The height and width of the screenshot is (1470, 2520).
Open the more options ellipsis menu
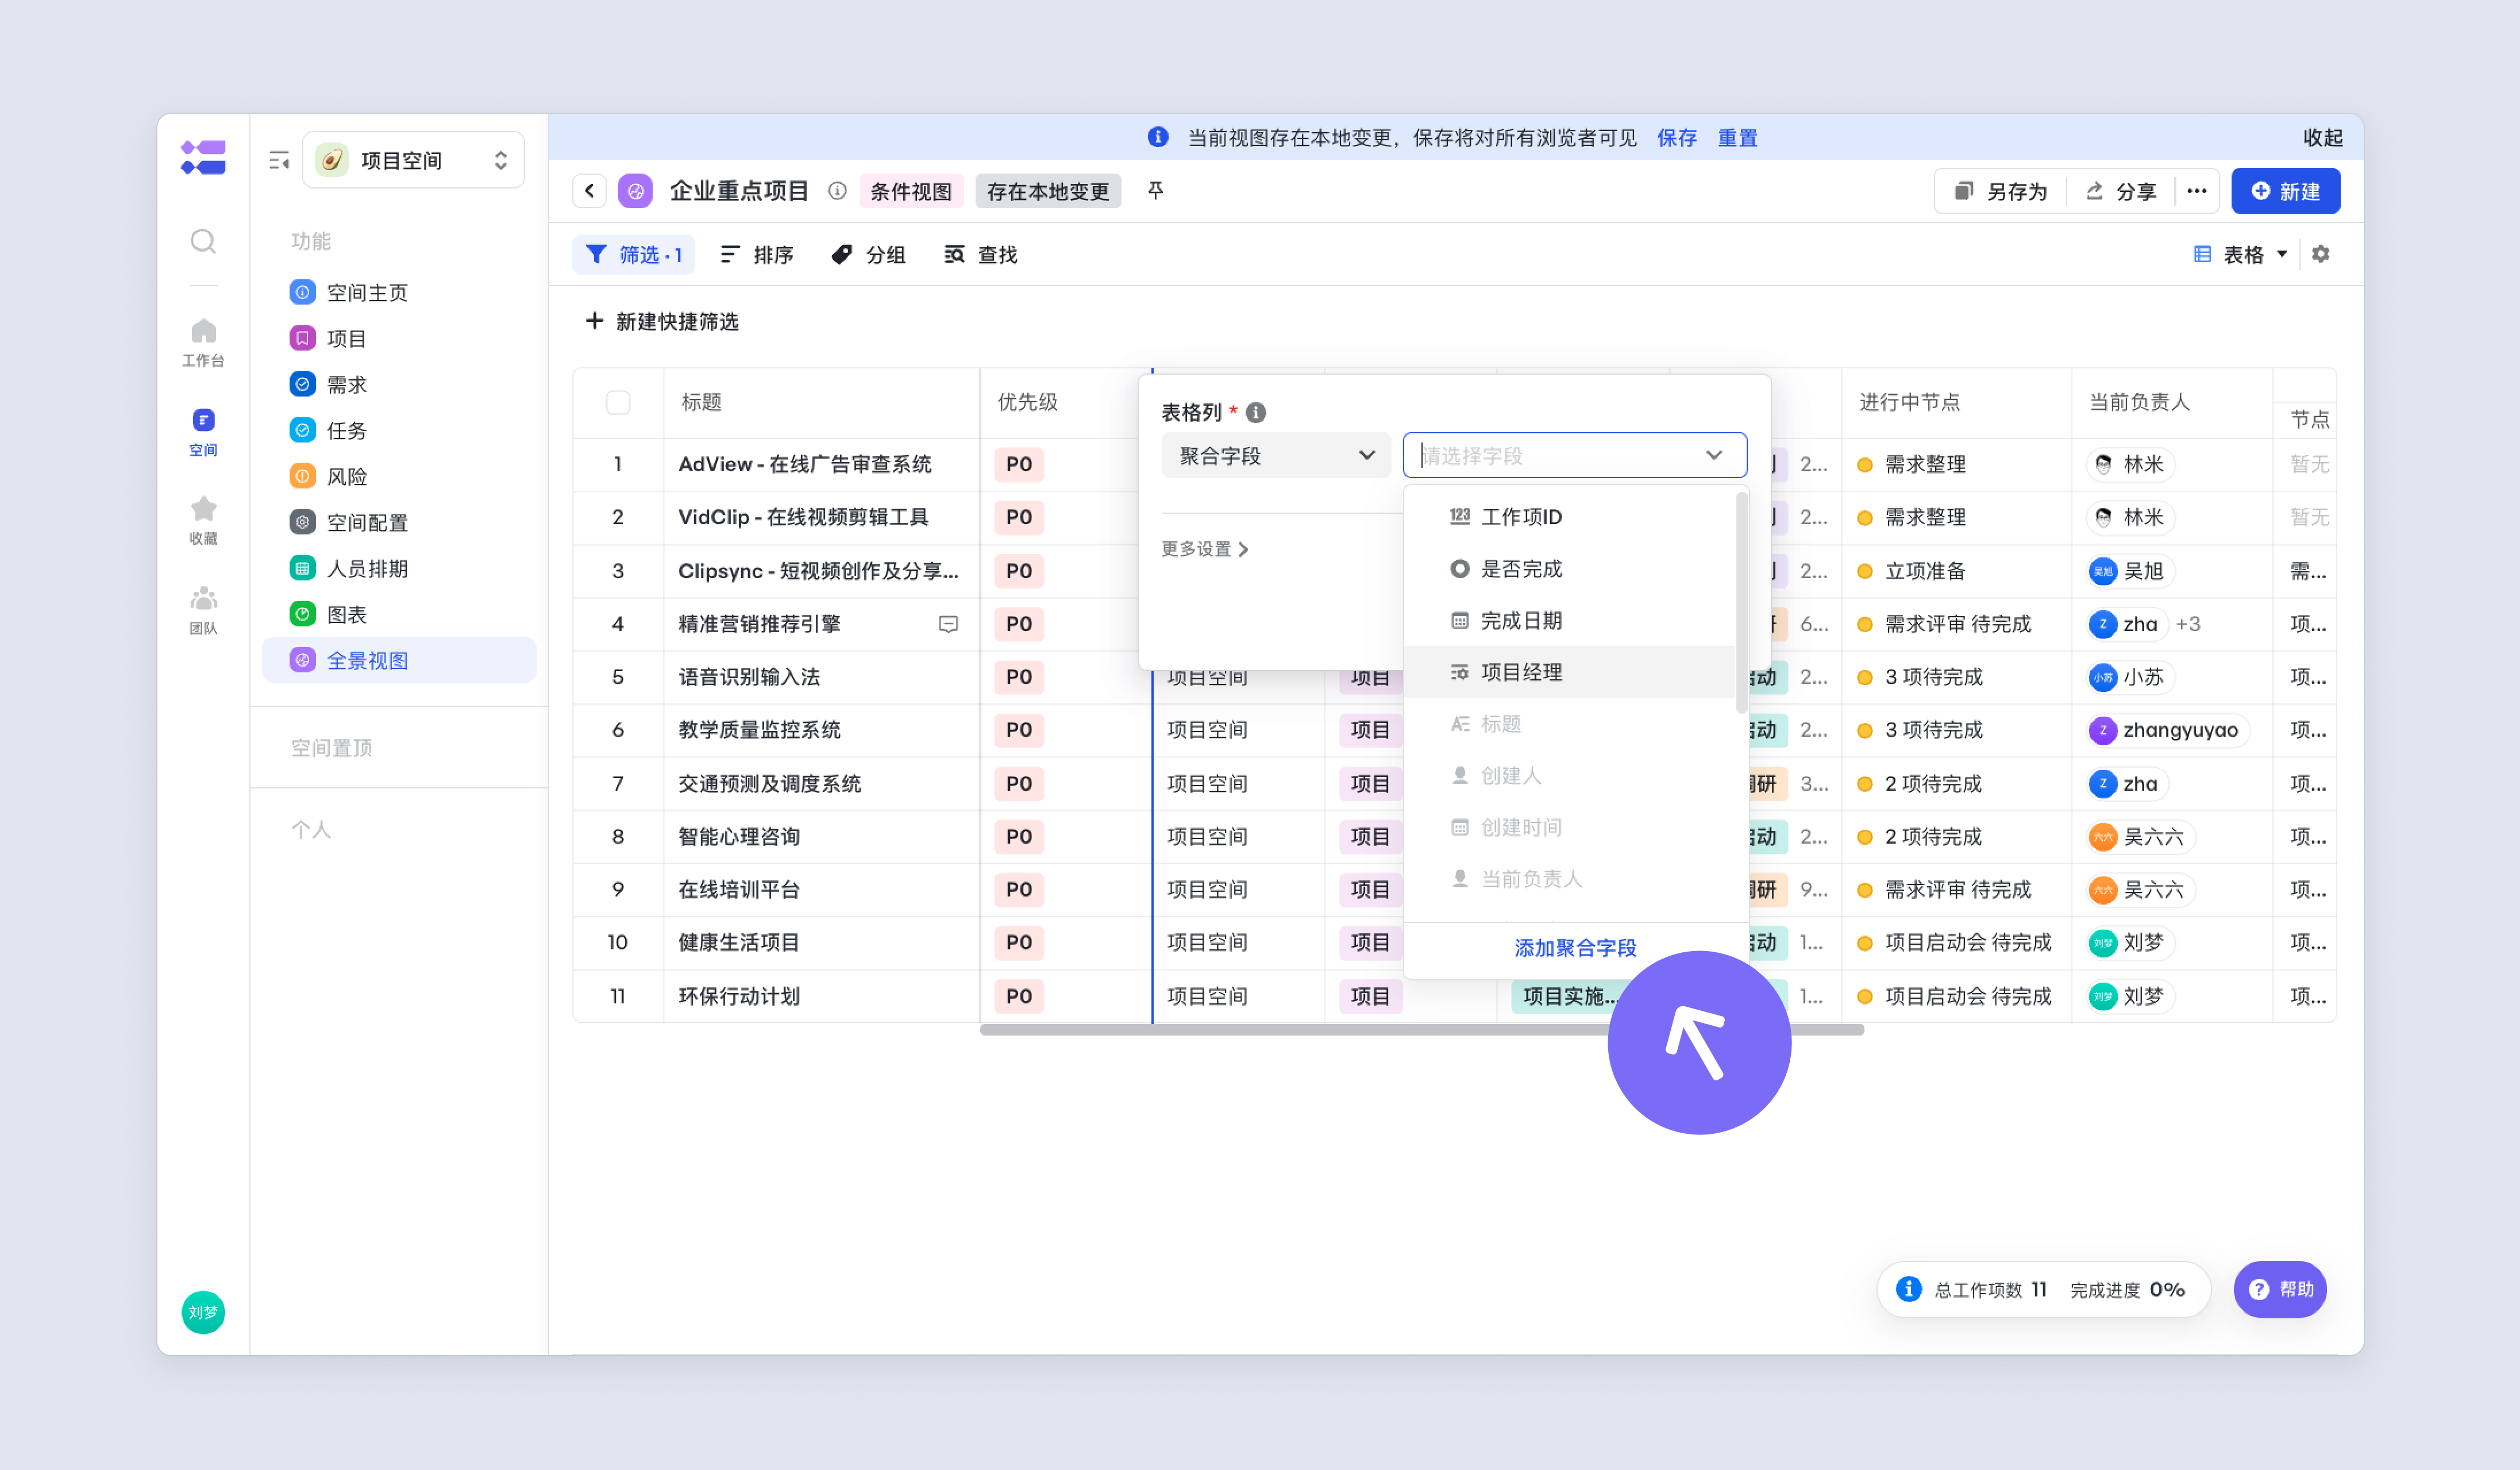tap(2196, 191)
